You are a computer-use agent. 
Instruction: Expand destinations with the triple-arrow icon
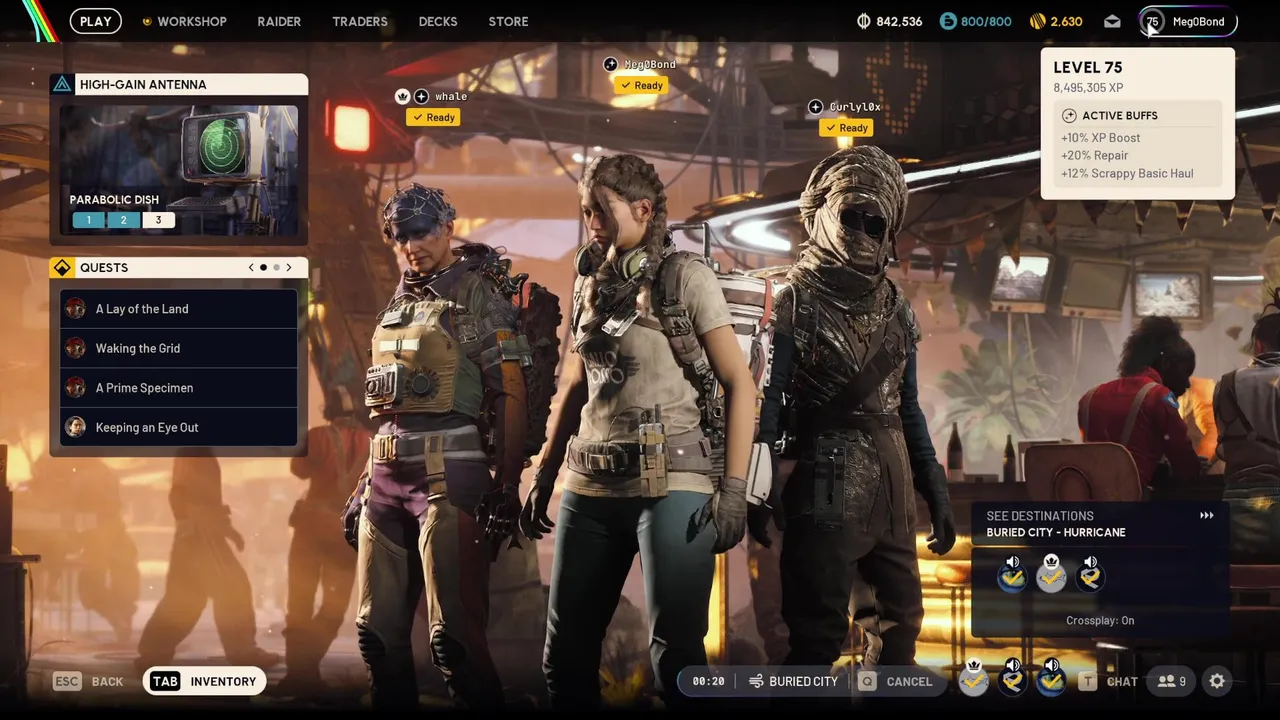click(1207, 516)
